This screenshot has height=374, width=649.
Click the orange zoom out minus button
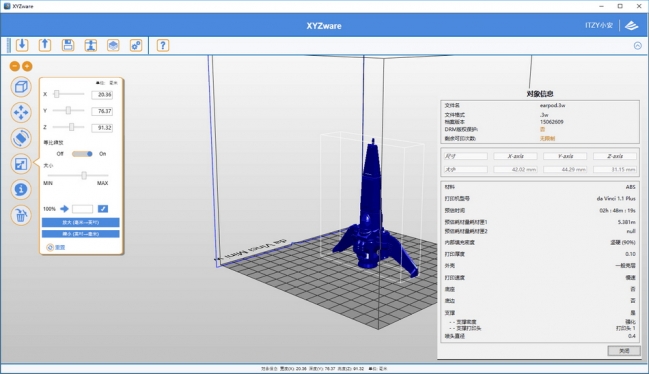click(x=14, y=66)
